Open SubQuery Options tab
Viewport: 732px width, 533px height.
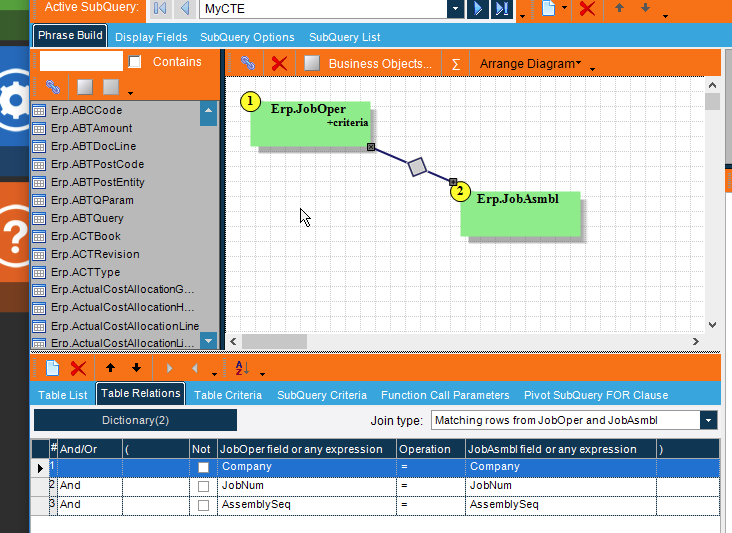pos(247,37)
